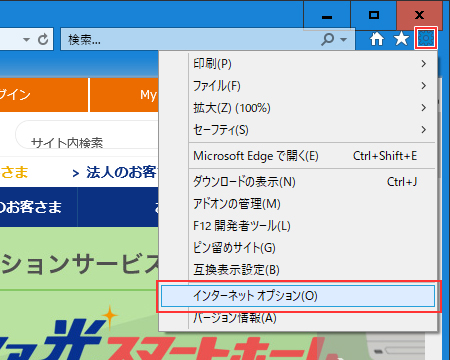Open アドオンの管理(M)

pyautogui.click(x=313, y=204)
